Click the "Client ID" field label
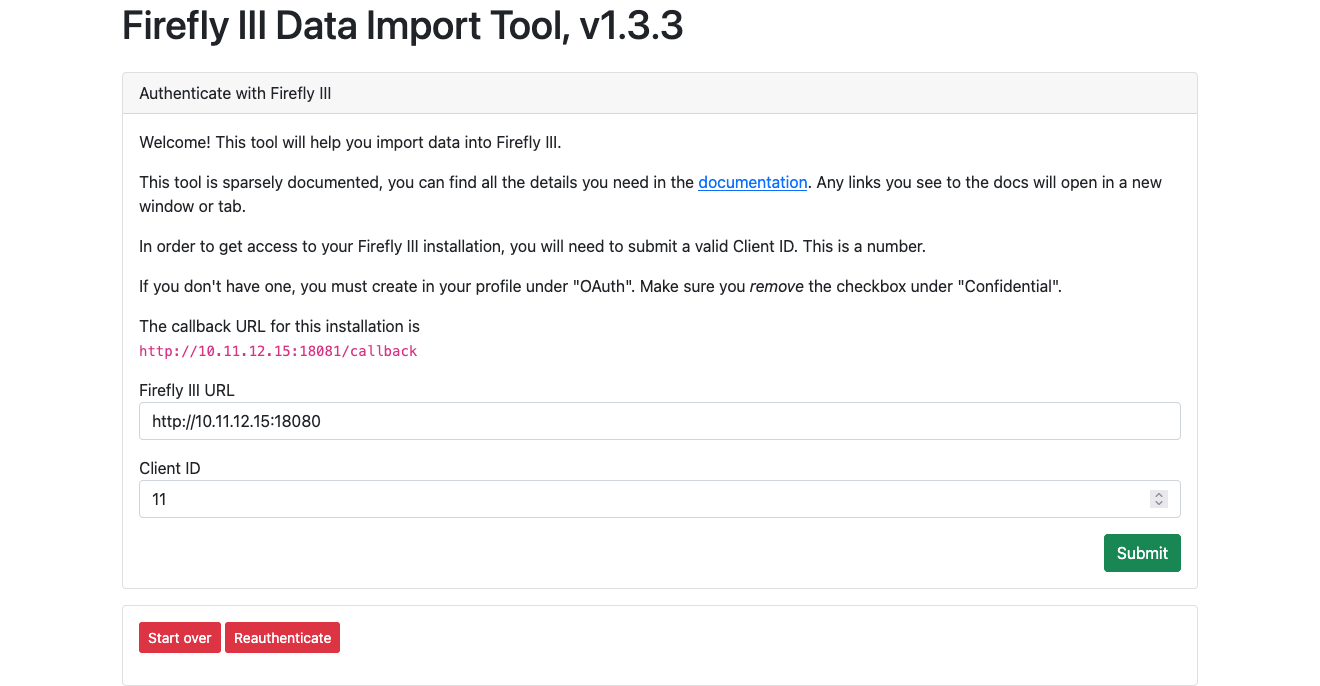 pyautogui.click(x=170, y=468)
